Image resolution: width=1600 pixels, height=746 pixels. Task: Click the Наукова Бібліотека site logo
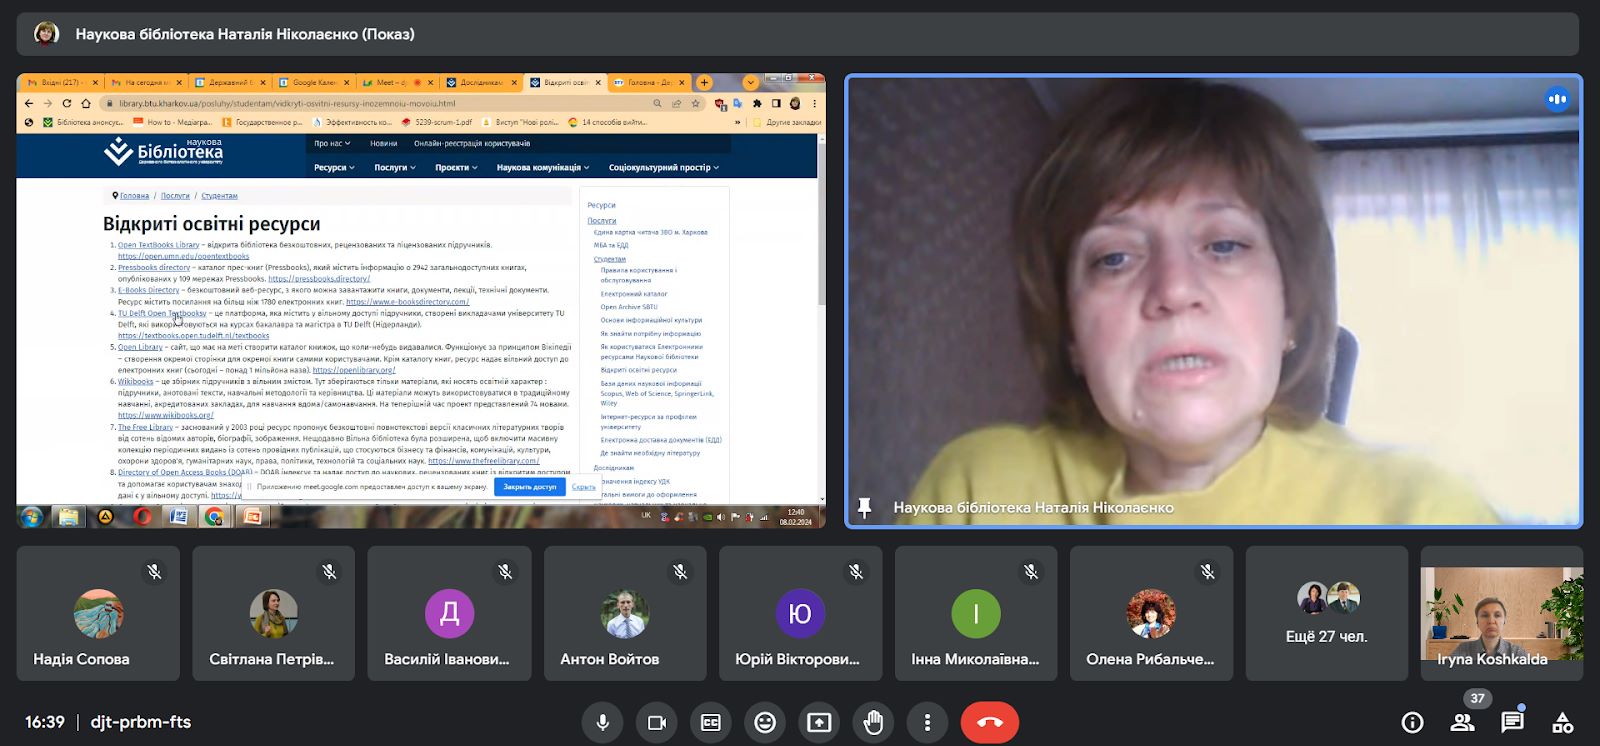163,151
